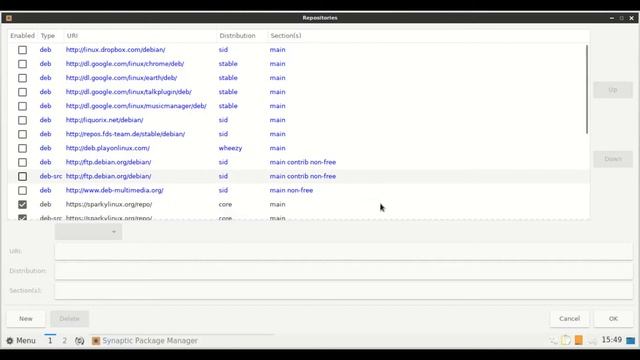Image resolution: width=640 pixels, height=360 pixels.
Task: Click the clipboard tray icon
Action: (566, 340)
